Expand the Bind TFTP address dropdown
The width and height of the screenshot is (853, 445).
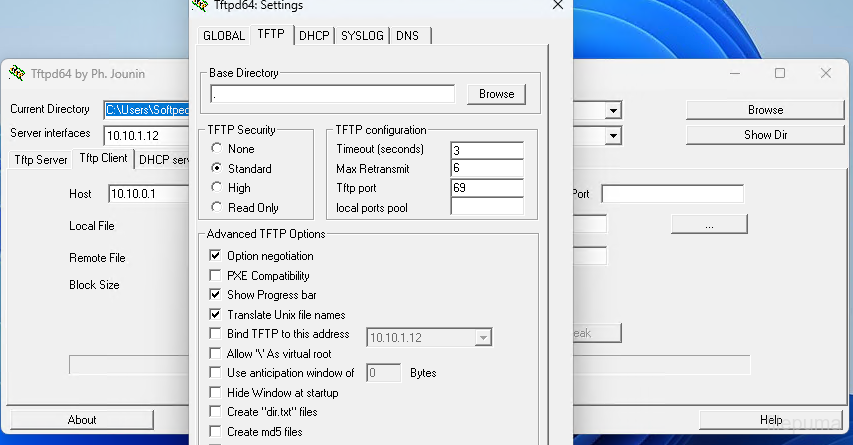click(483, 338)
